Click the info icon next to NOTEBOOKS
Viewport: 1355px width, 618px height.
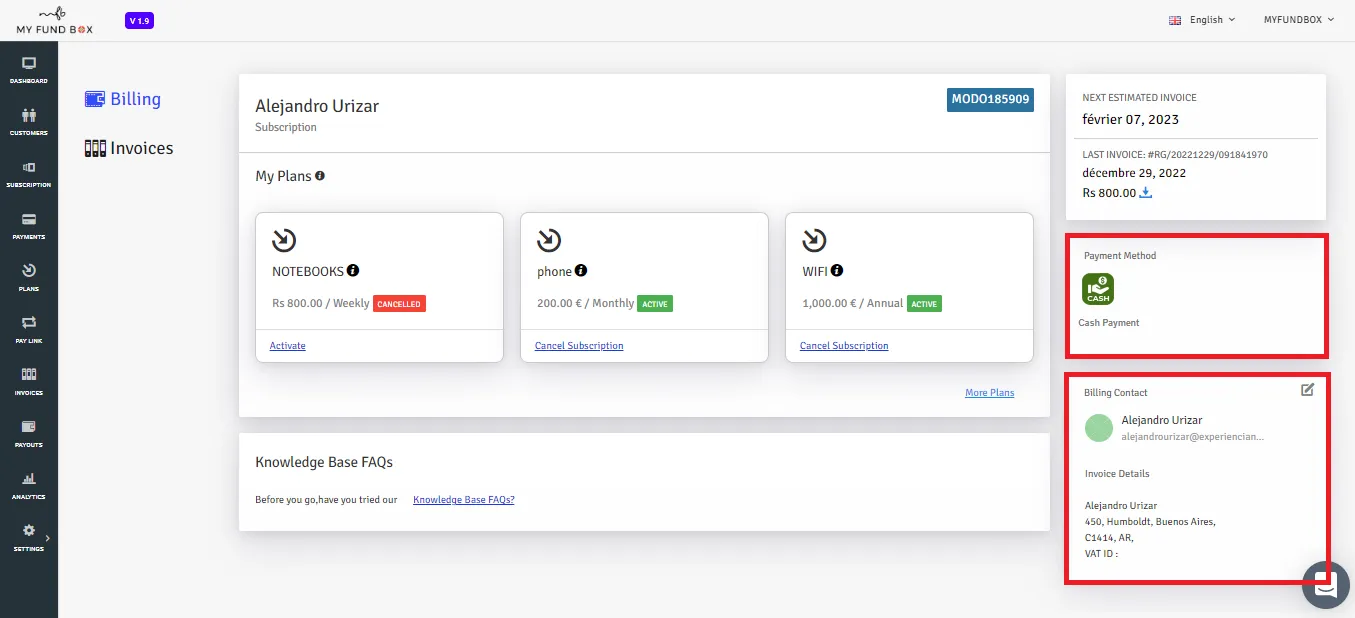pyautogui.click(x=353, y=271)
